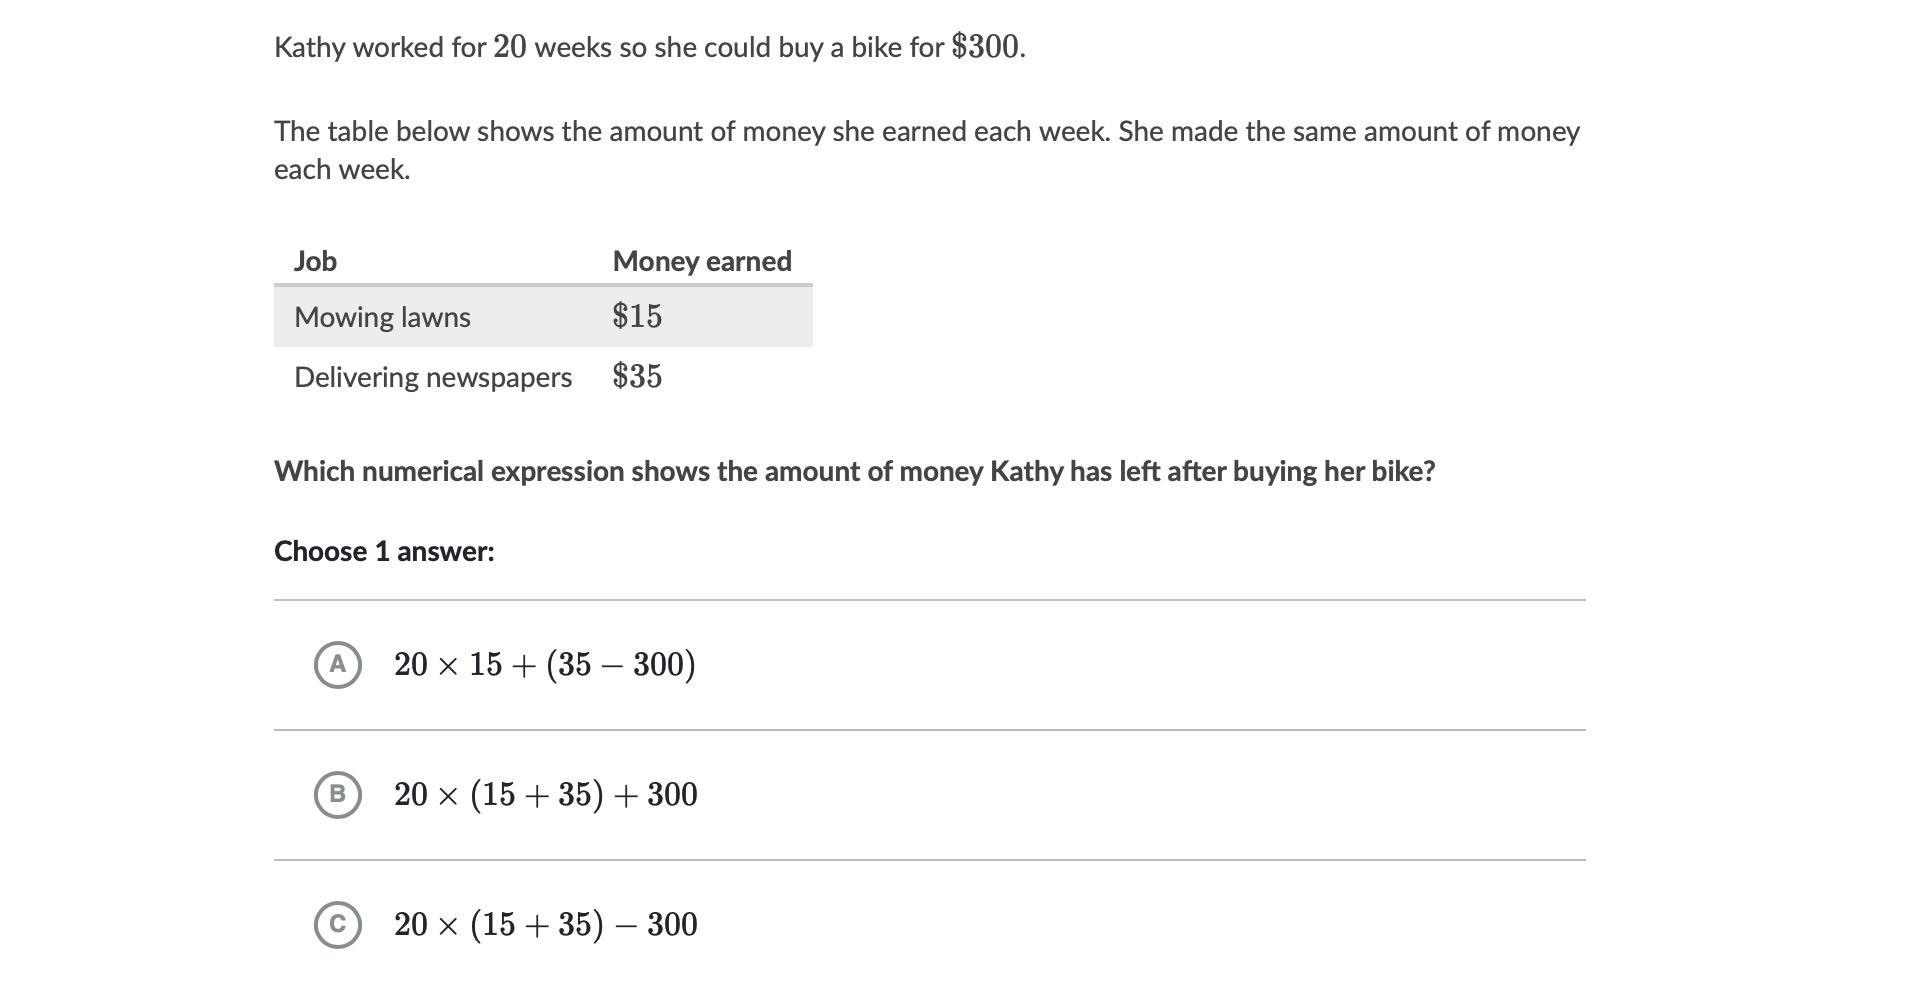This screenshot has width=1923, height=984.
Task: Select the "Mowing lawns" table cell
Action: 382,317
